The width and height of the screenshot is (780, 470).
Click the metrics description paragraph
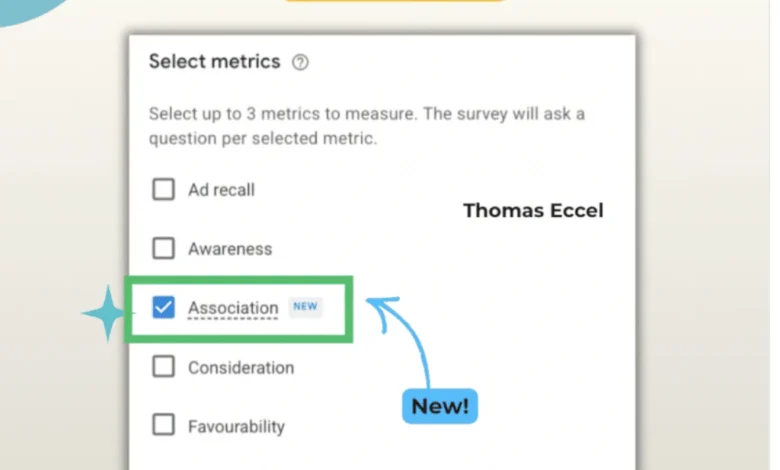pyautogui.click(x=366, y=126)
